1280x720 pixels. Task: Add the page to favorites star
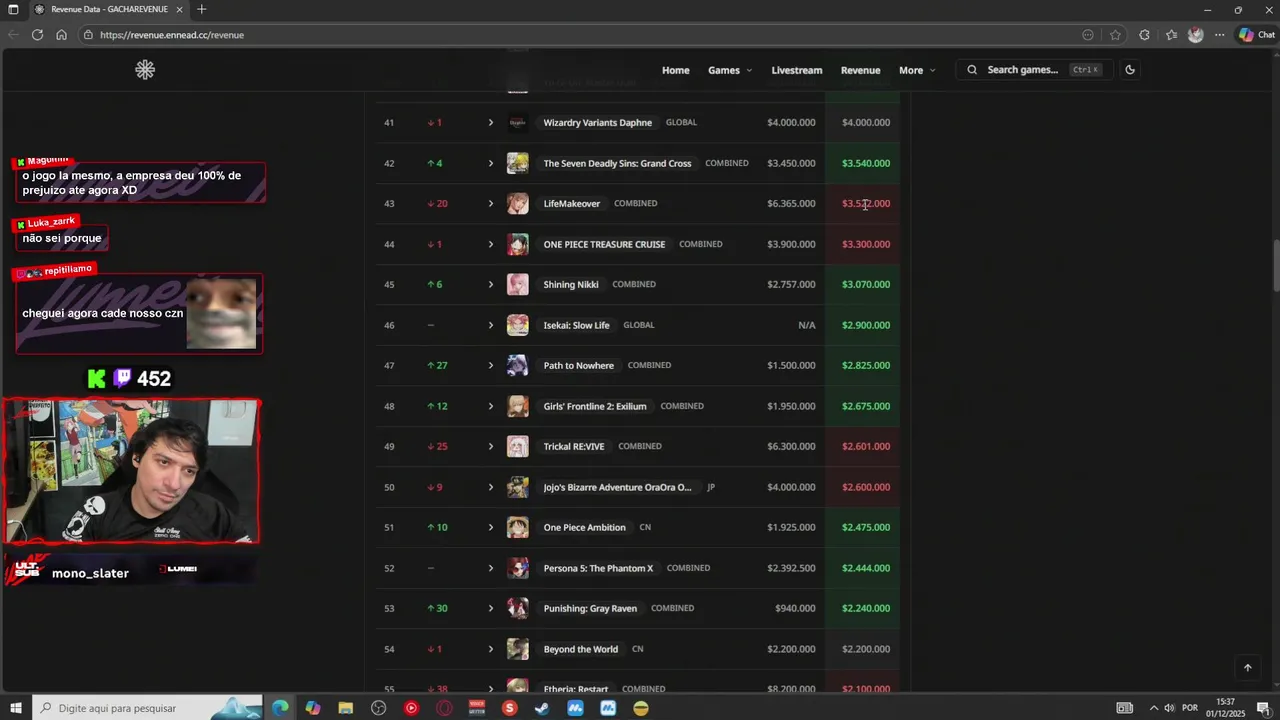1115,35
